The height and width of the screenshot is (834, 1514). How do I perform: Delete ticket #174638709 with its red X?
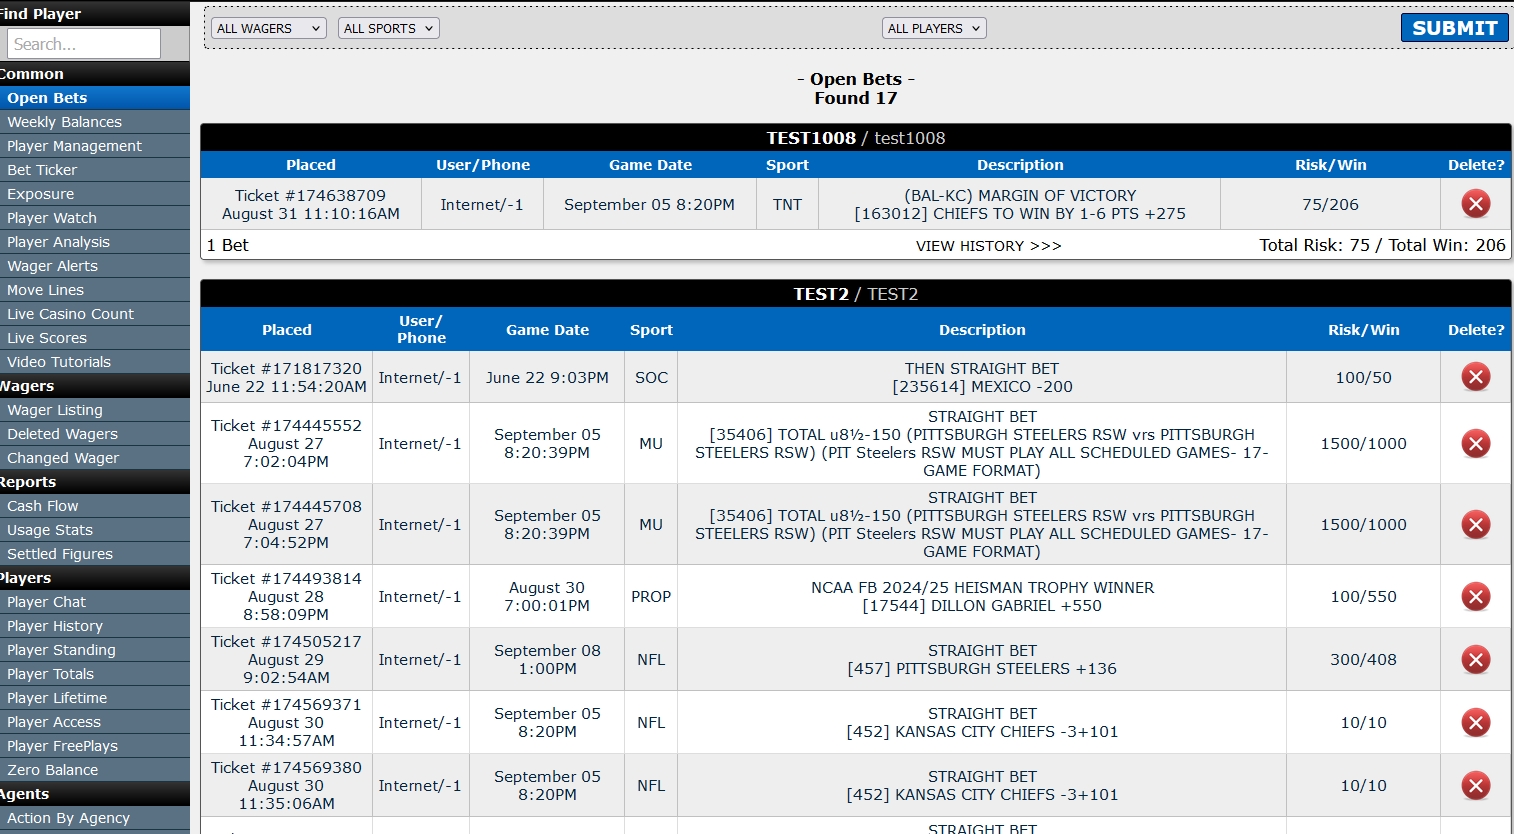click(1476, 204)
